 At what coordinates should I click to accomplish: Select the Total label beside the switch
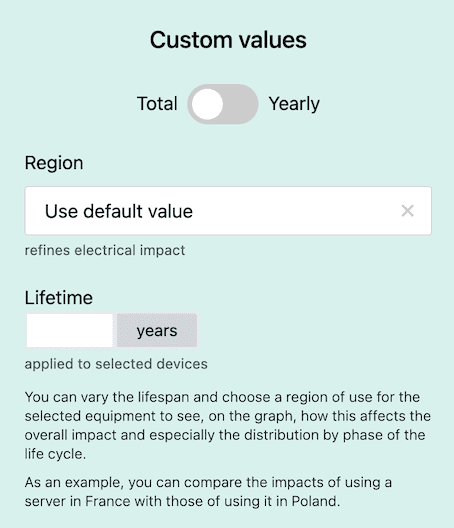click(x=157, y=104)
